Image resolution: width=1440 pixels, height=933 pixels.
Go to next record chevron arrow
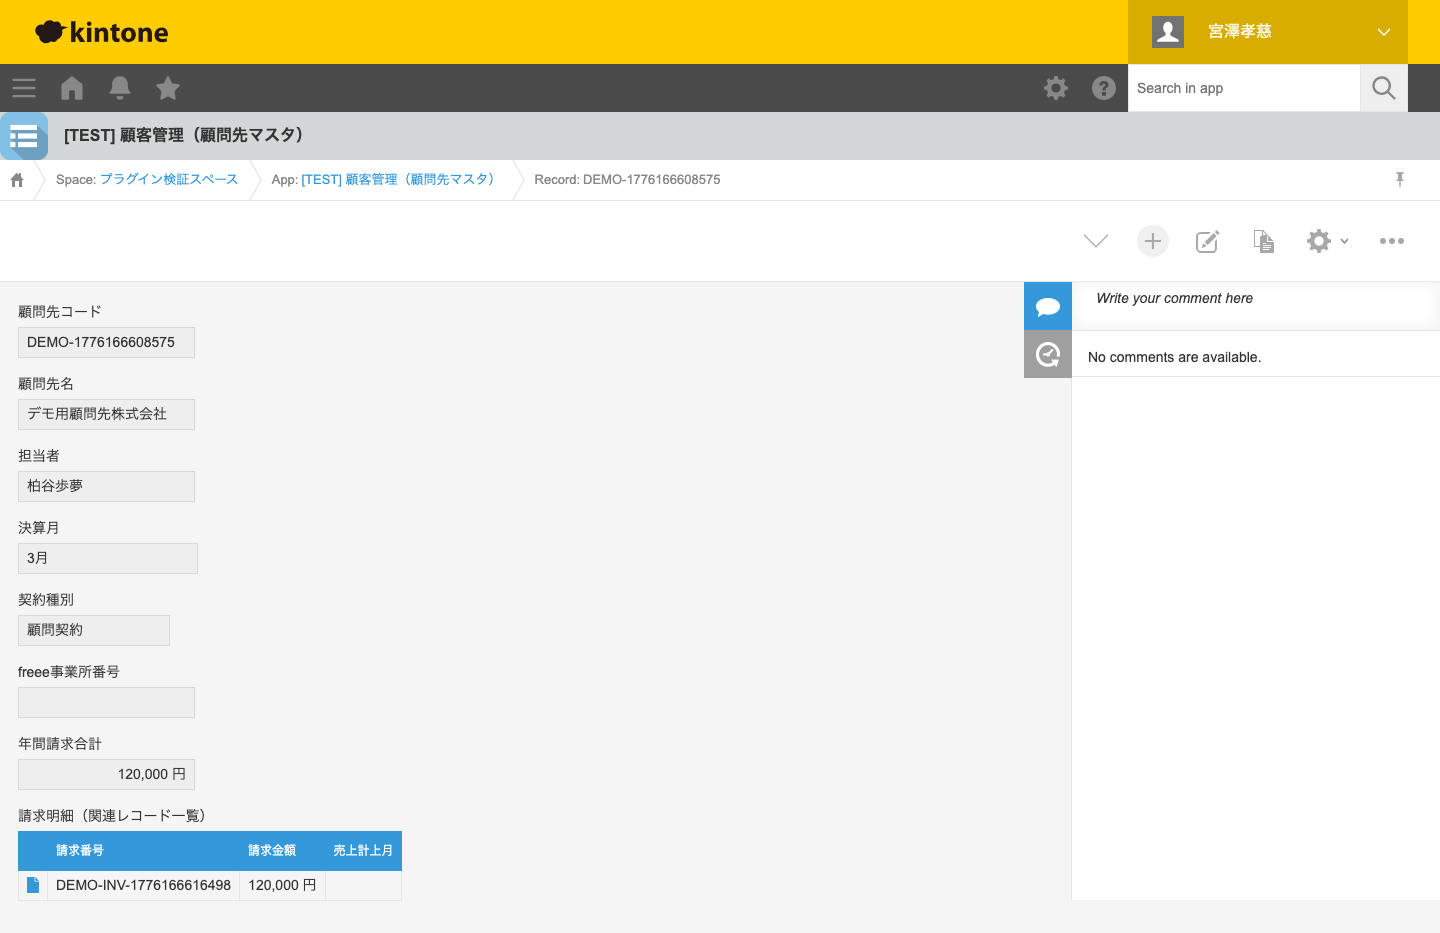click(x=1096, y=241)
